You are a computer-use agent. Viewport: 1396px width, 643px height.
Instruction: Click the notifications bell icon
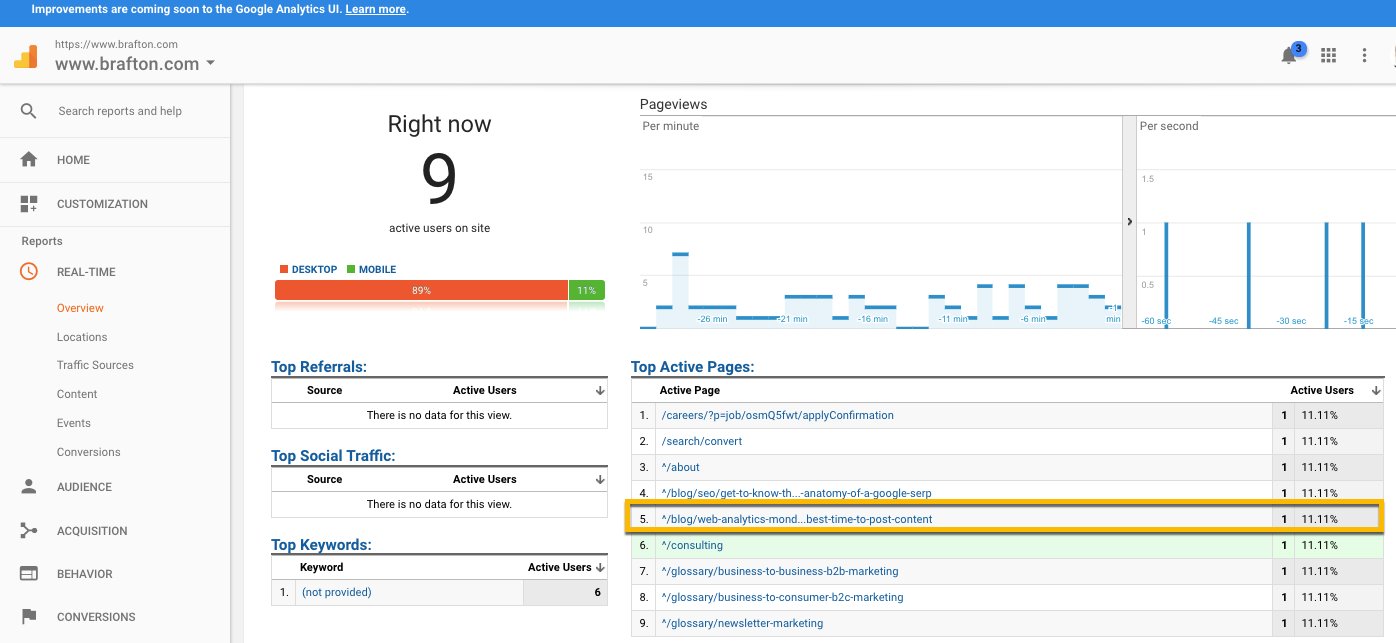(1289, 56)
